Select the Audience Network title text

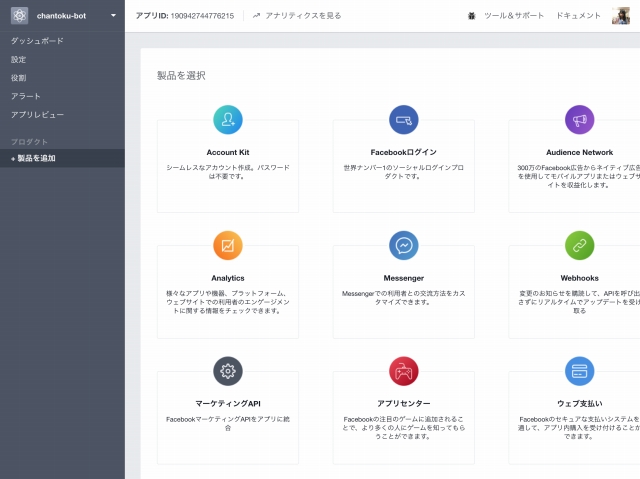click(x=580, y=152)
